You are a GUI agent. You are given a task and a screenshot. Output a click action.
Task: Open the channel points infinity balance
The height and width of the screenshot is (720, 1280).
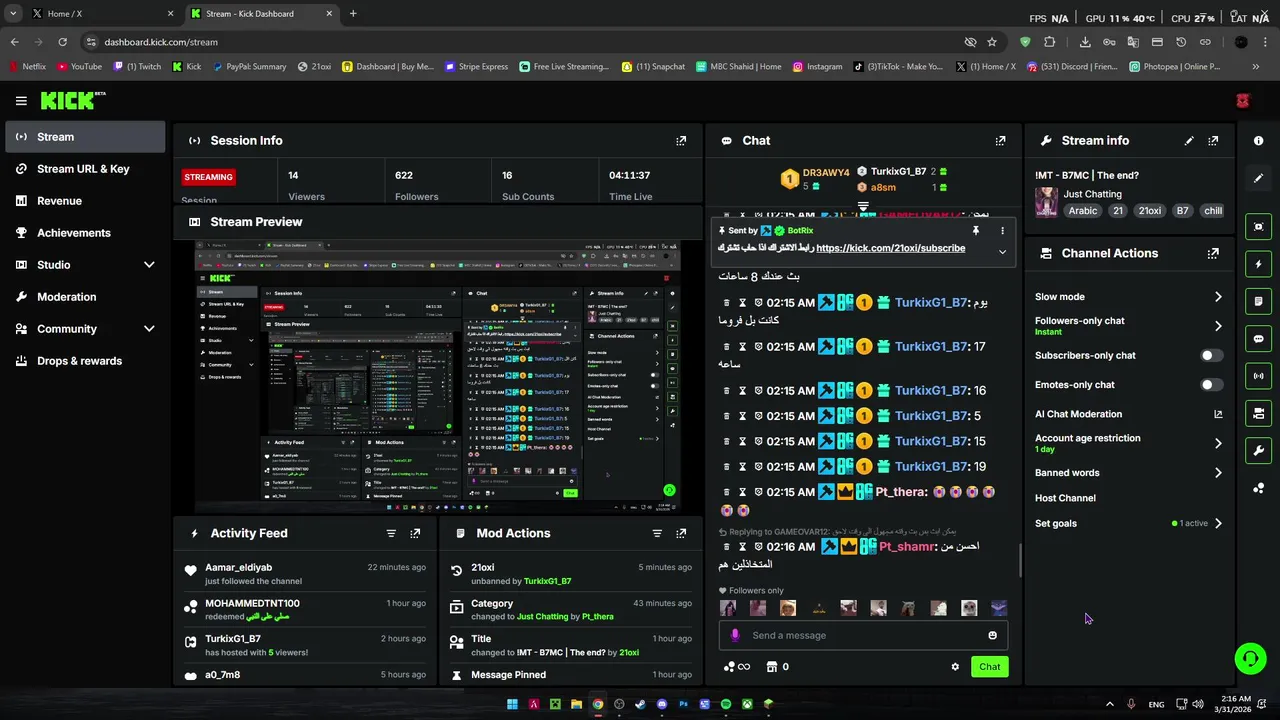click(737, 667)
